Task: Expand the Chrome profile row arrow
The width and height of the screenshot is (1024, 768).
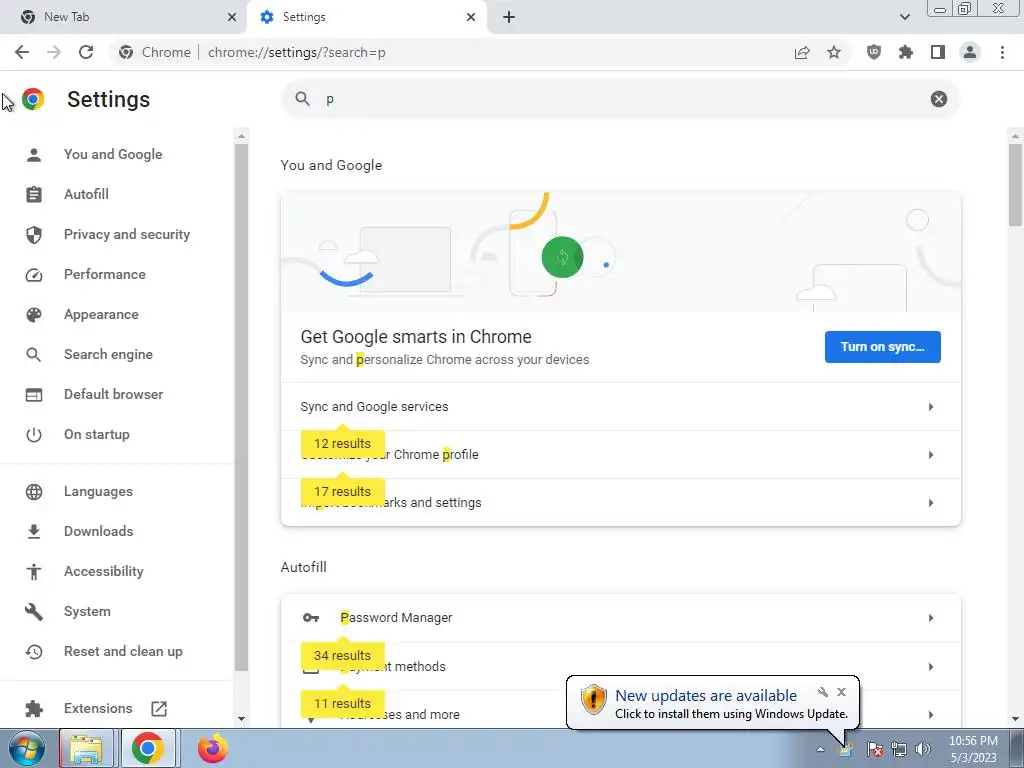Action: tap(931, 455)
